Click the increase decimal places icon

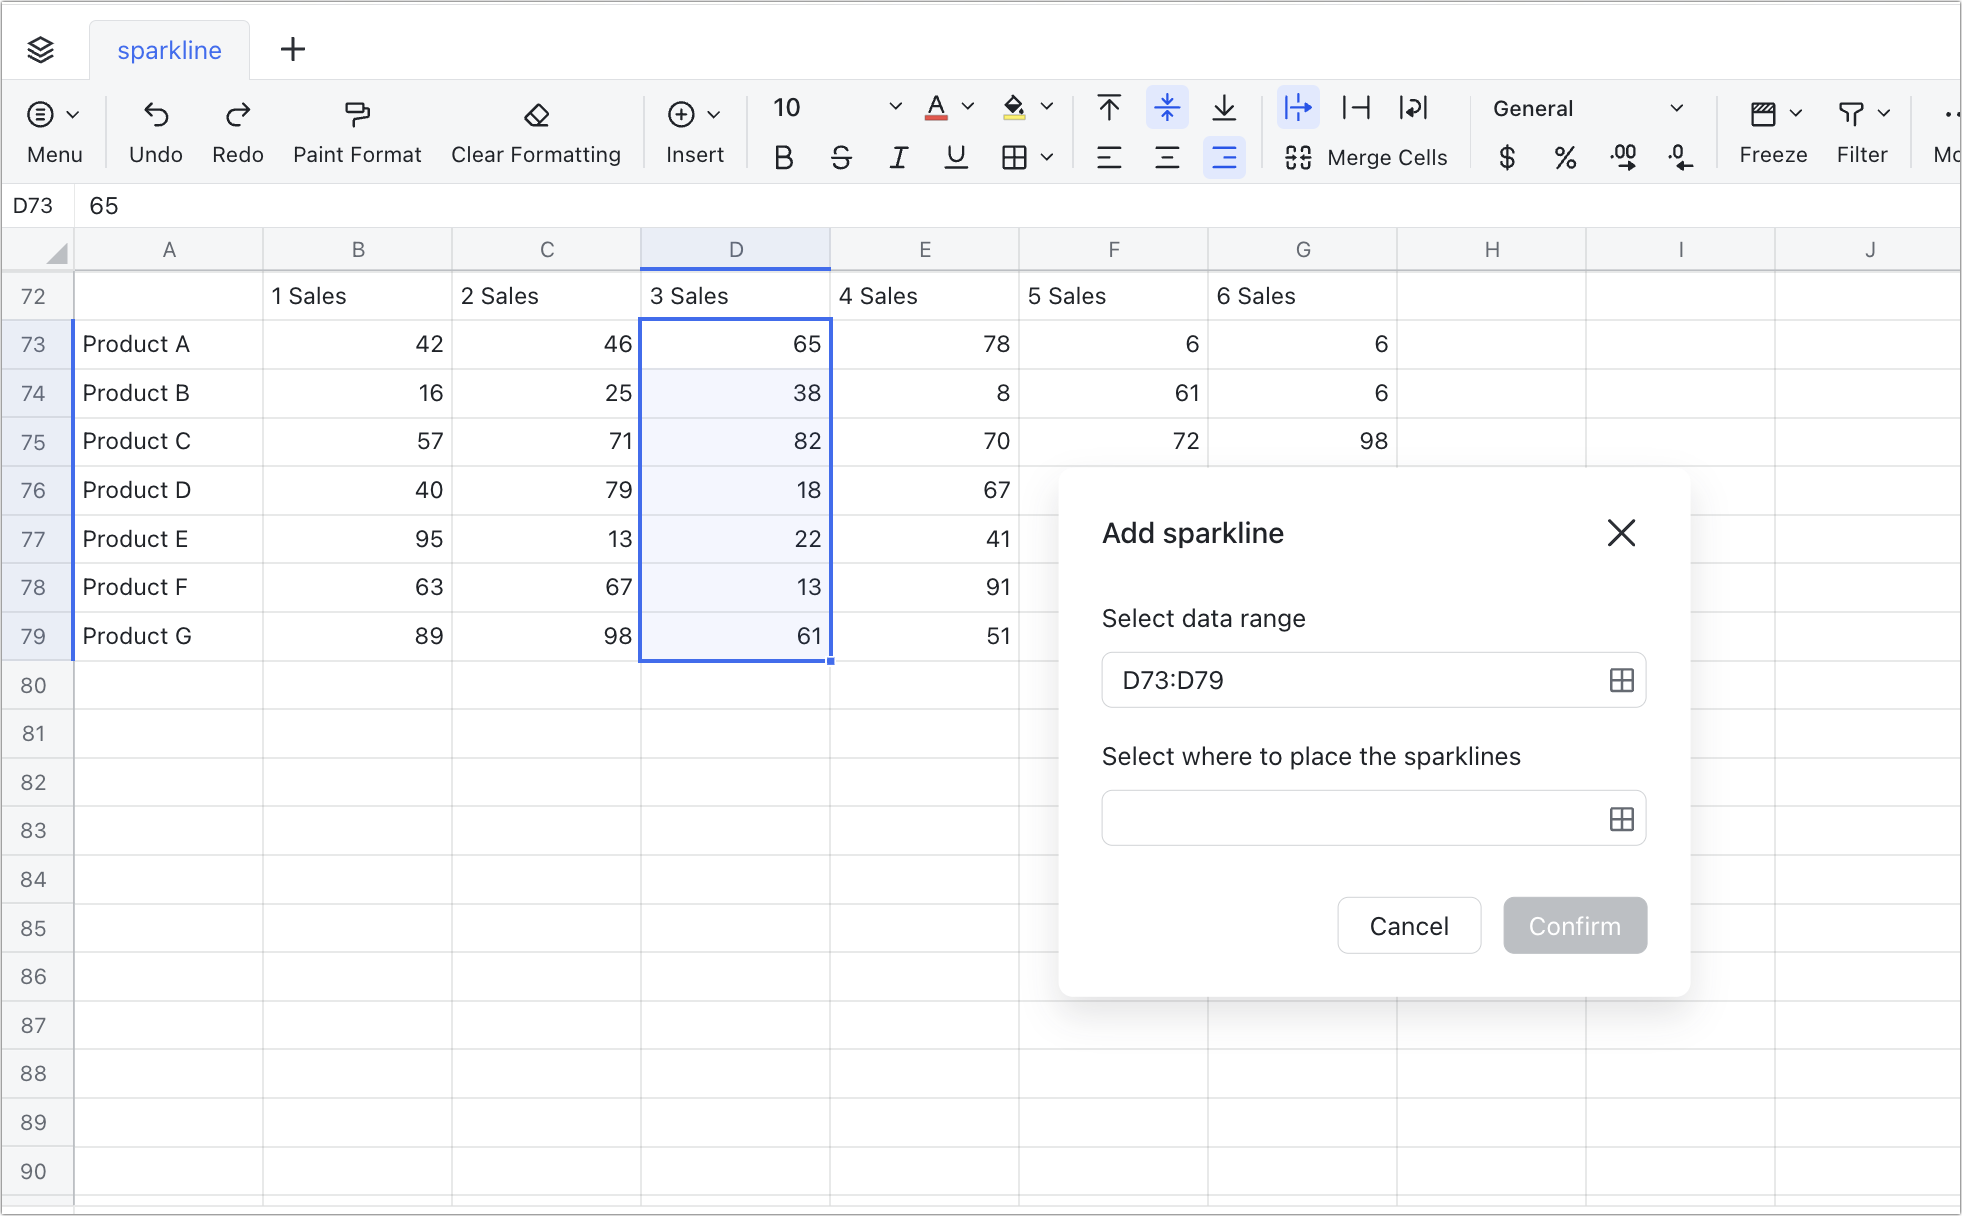coord(1623,157)
